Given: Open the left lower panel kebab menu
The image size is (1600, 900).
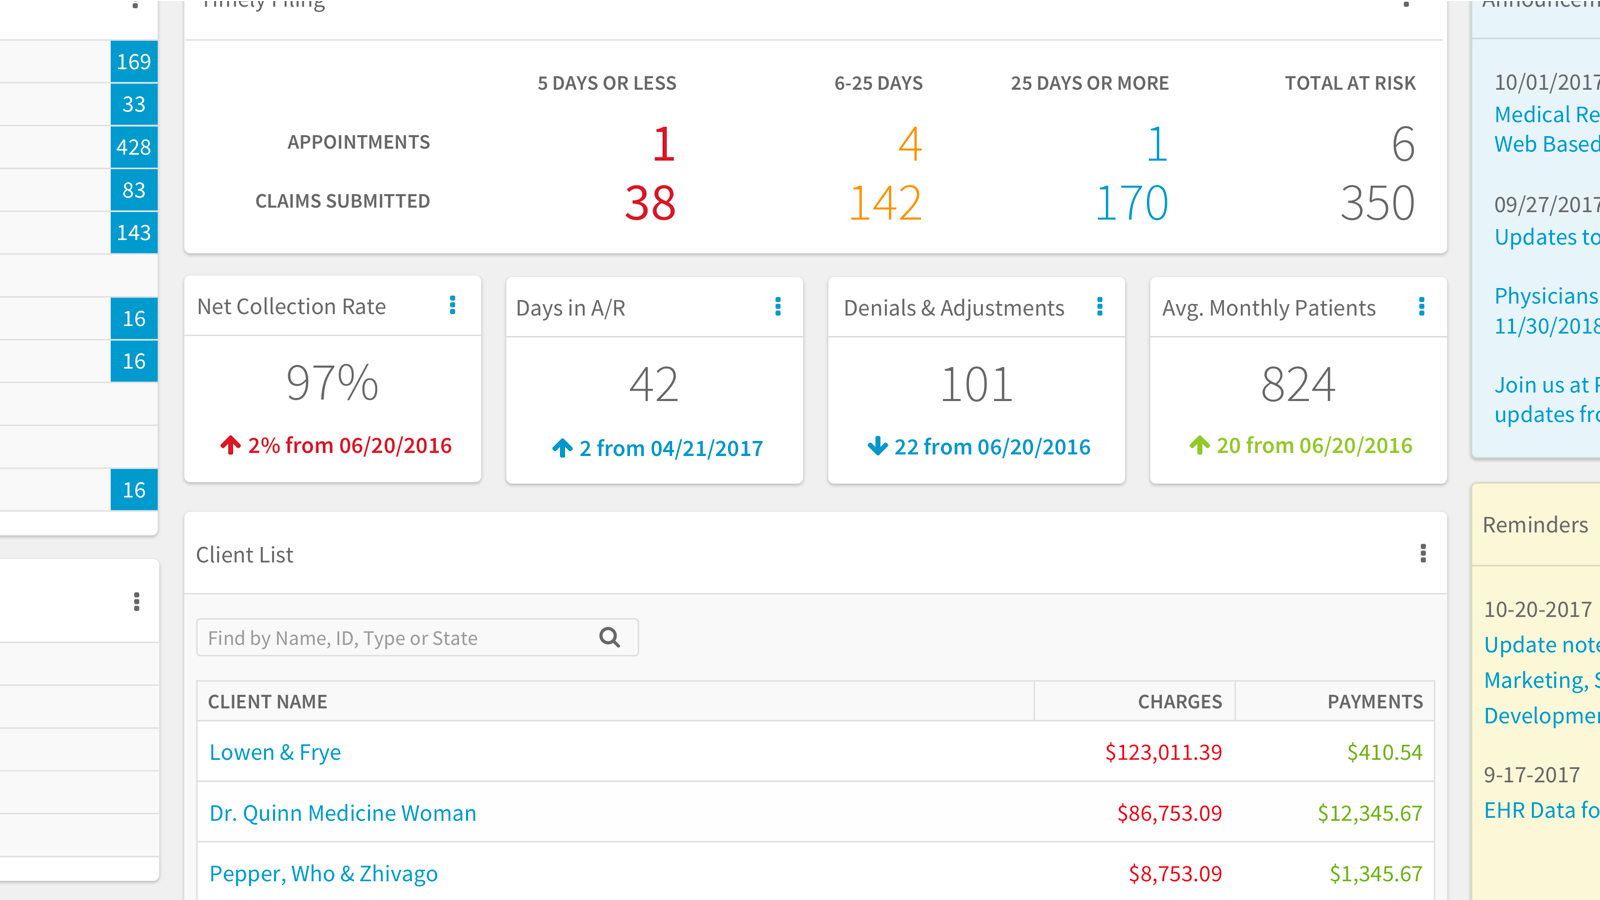Looking at the screenshot, I should (137, 602).
